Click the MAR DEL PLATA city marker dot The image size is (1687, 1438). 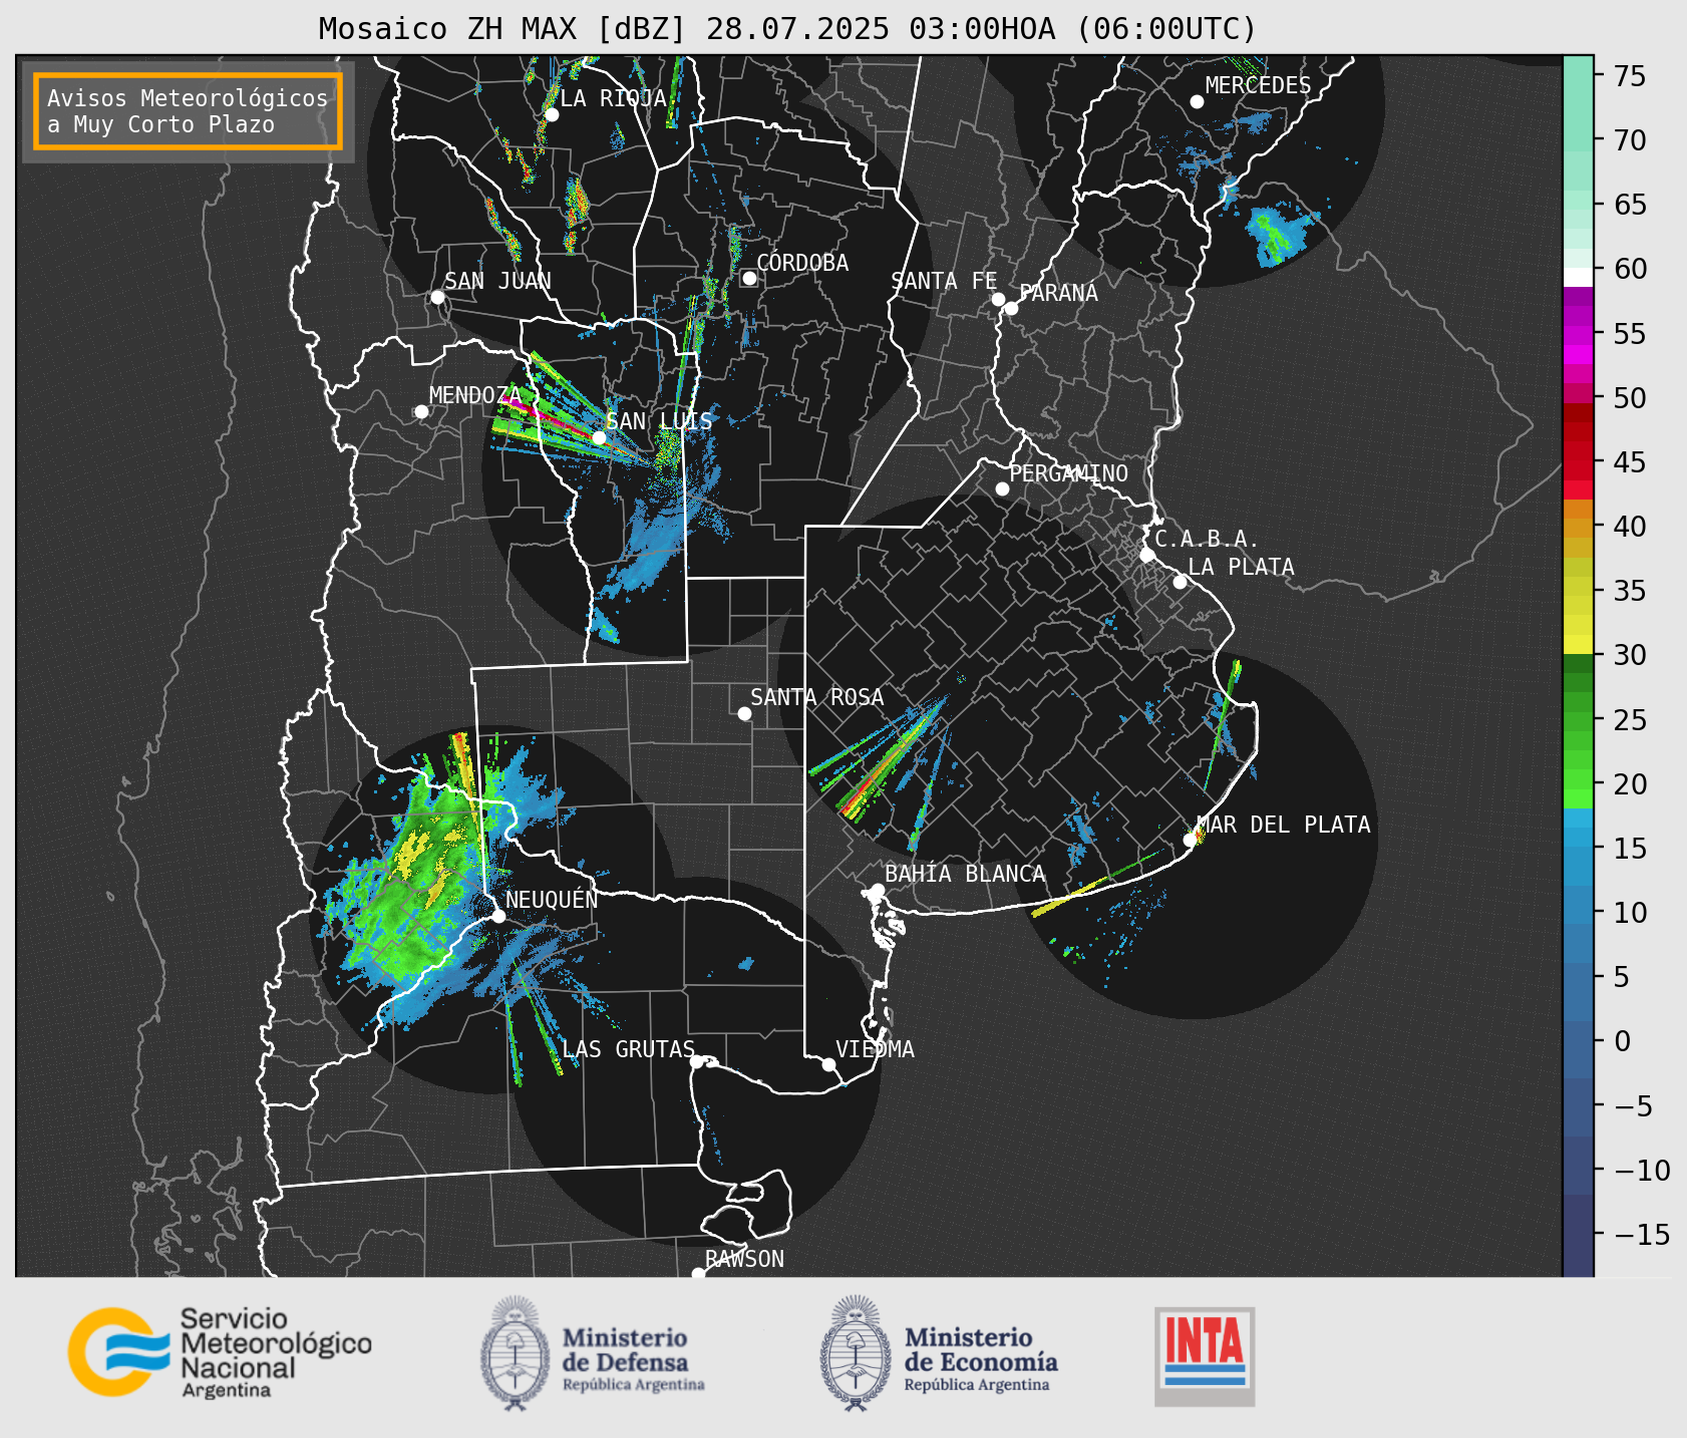tap(1190, 840)
